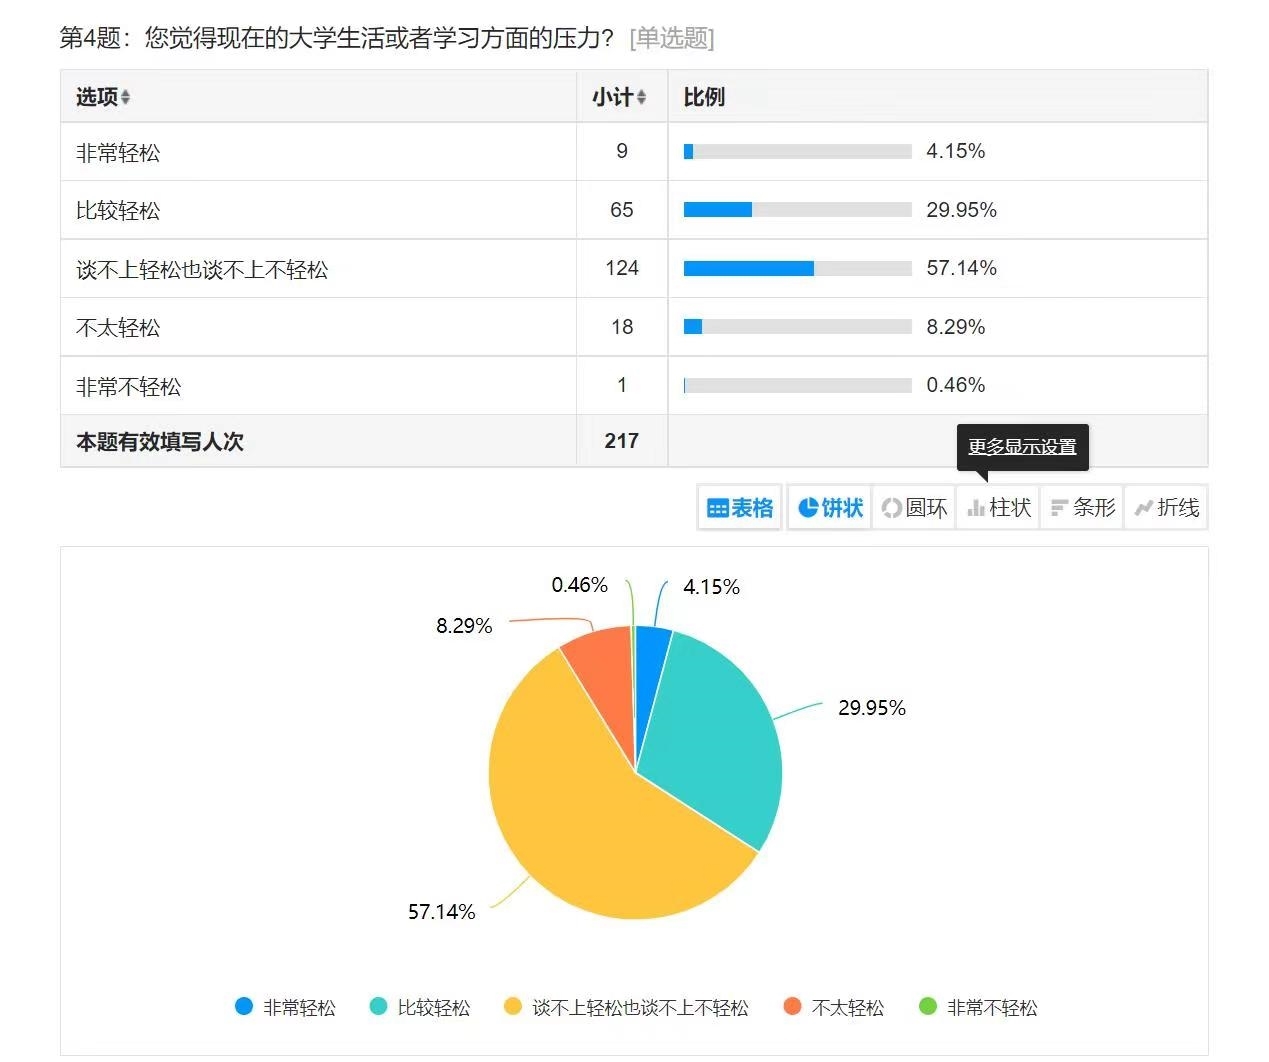
Task: Display the 条形 bar chart view
Action: (x=1083, y=508)
